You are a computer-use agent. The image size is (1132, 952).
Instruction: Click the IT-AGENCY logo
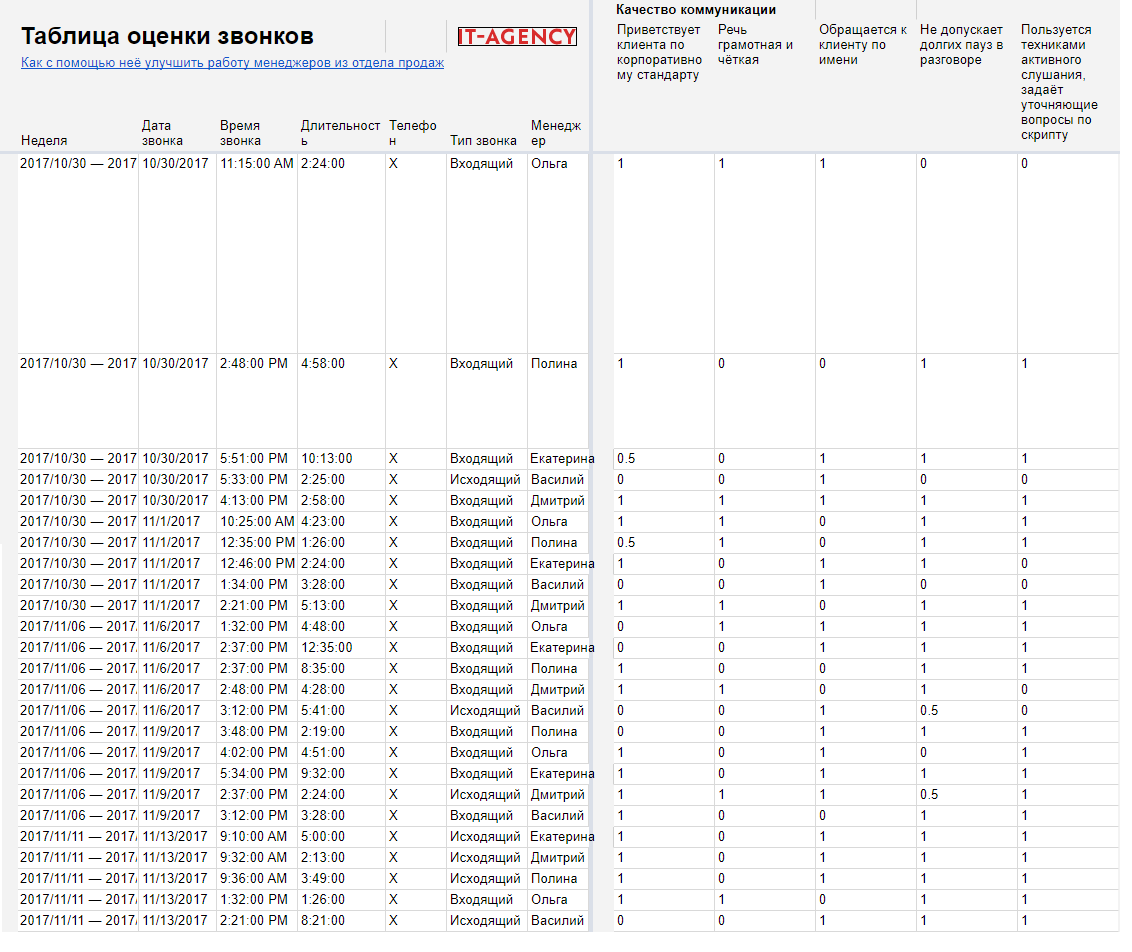coord(517,37)
